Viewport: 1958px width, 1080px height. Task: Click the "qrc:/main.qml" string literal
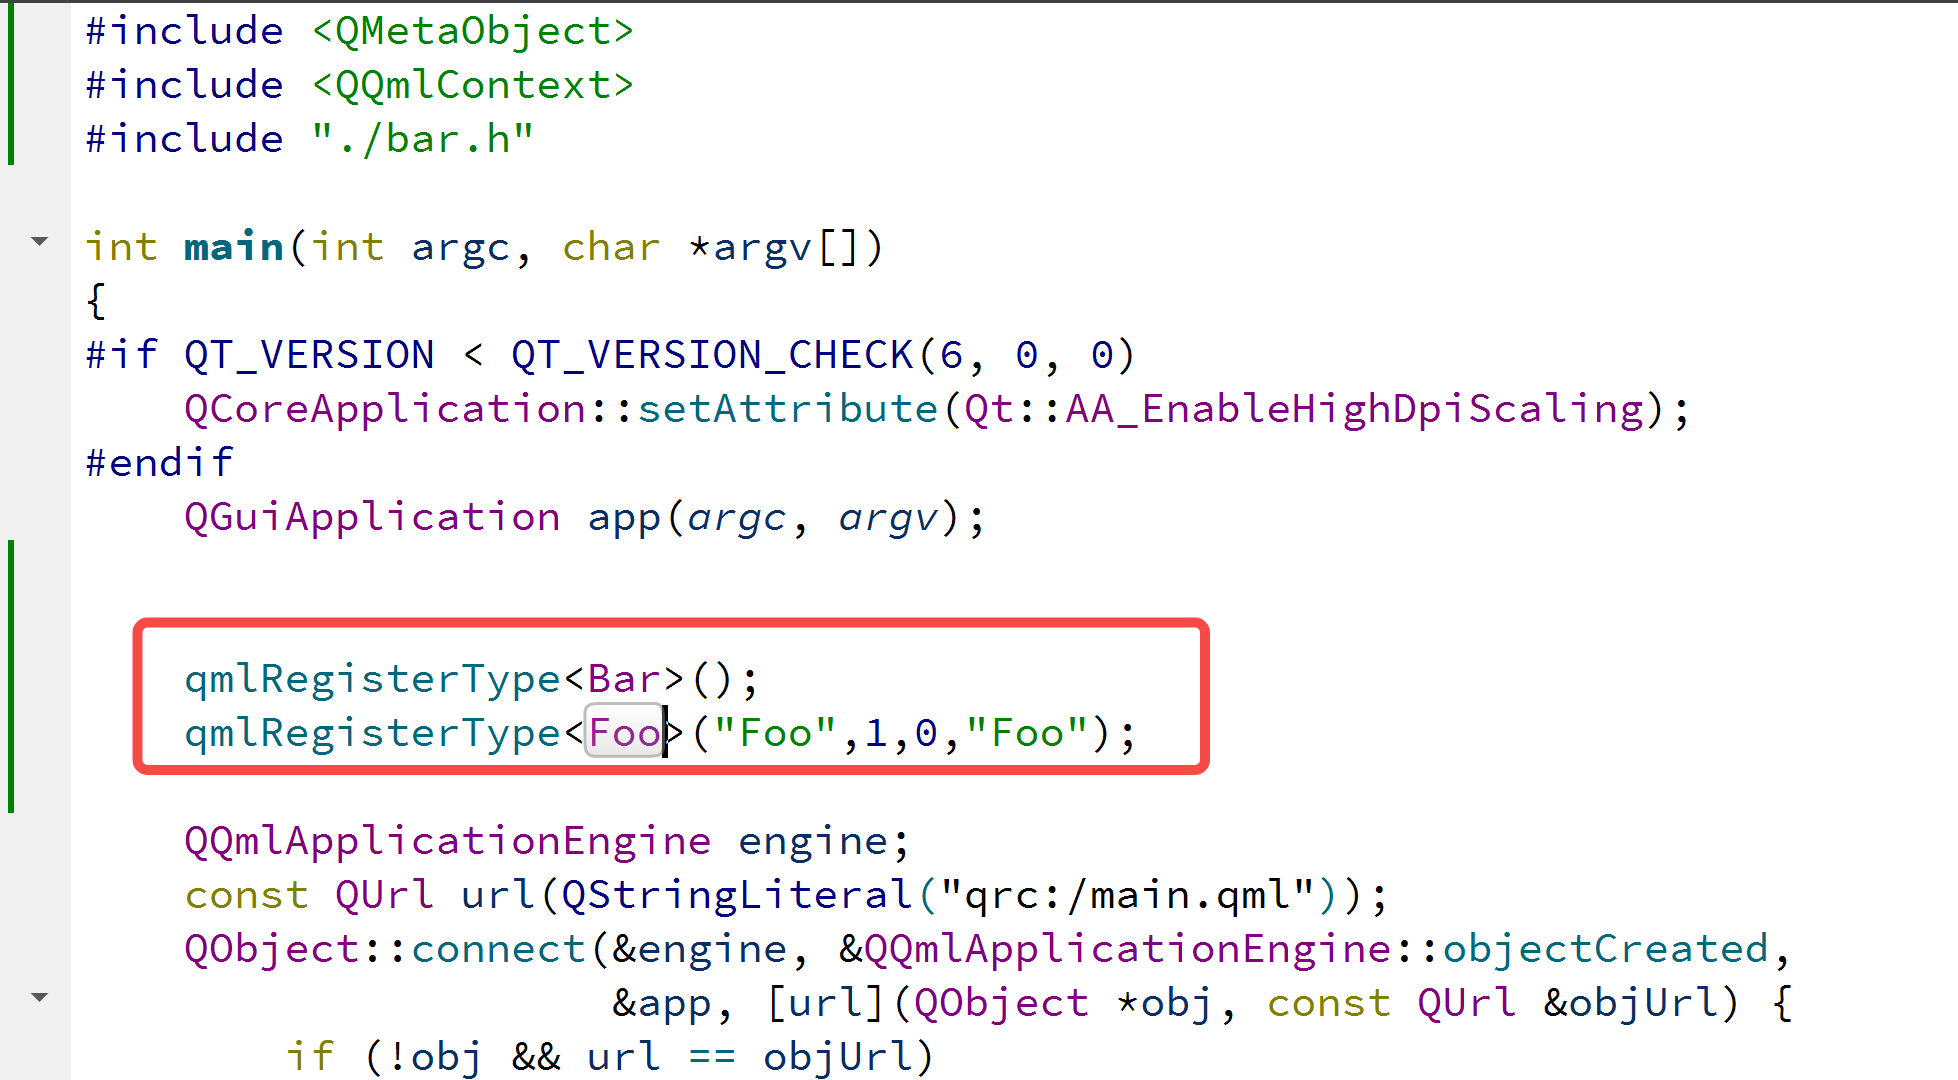1127,895
